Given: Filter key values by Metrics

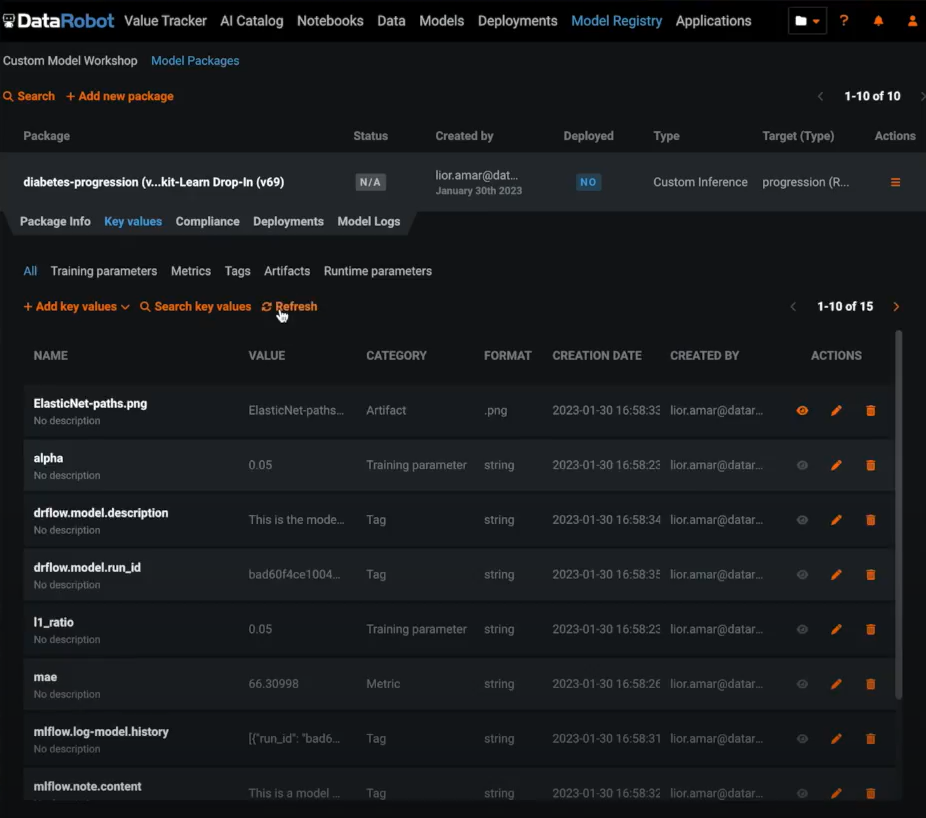Looking at the screenshot, I should coord(191,271).
